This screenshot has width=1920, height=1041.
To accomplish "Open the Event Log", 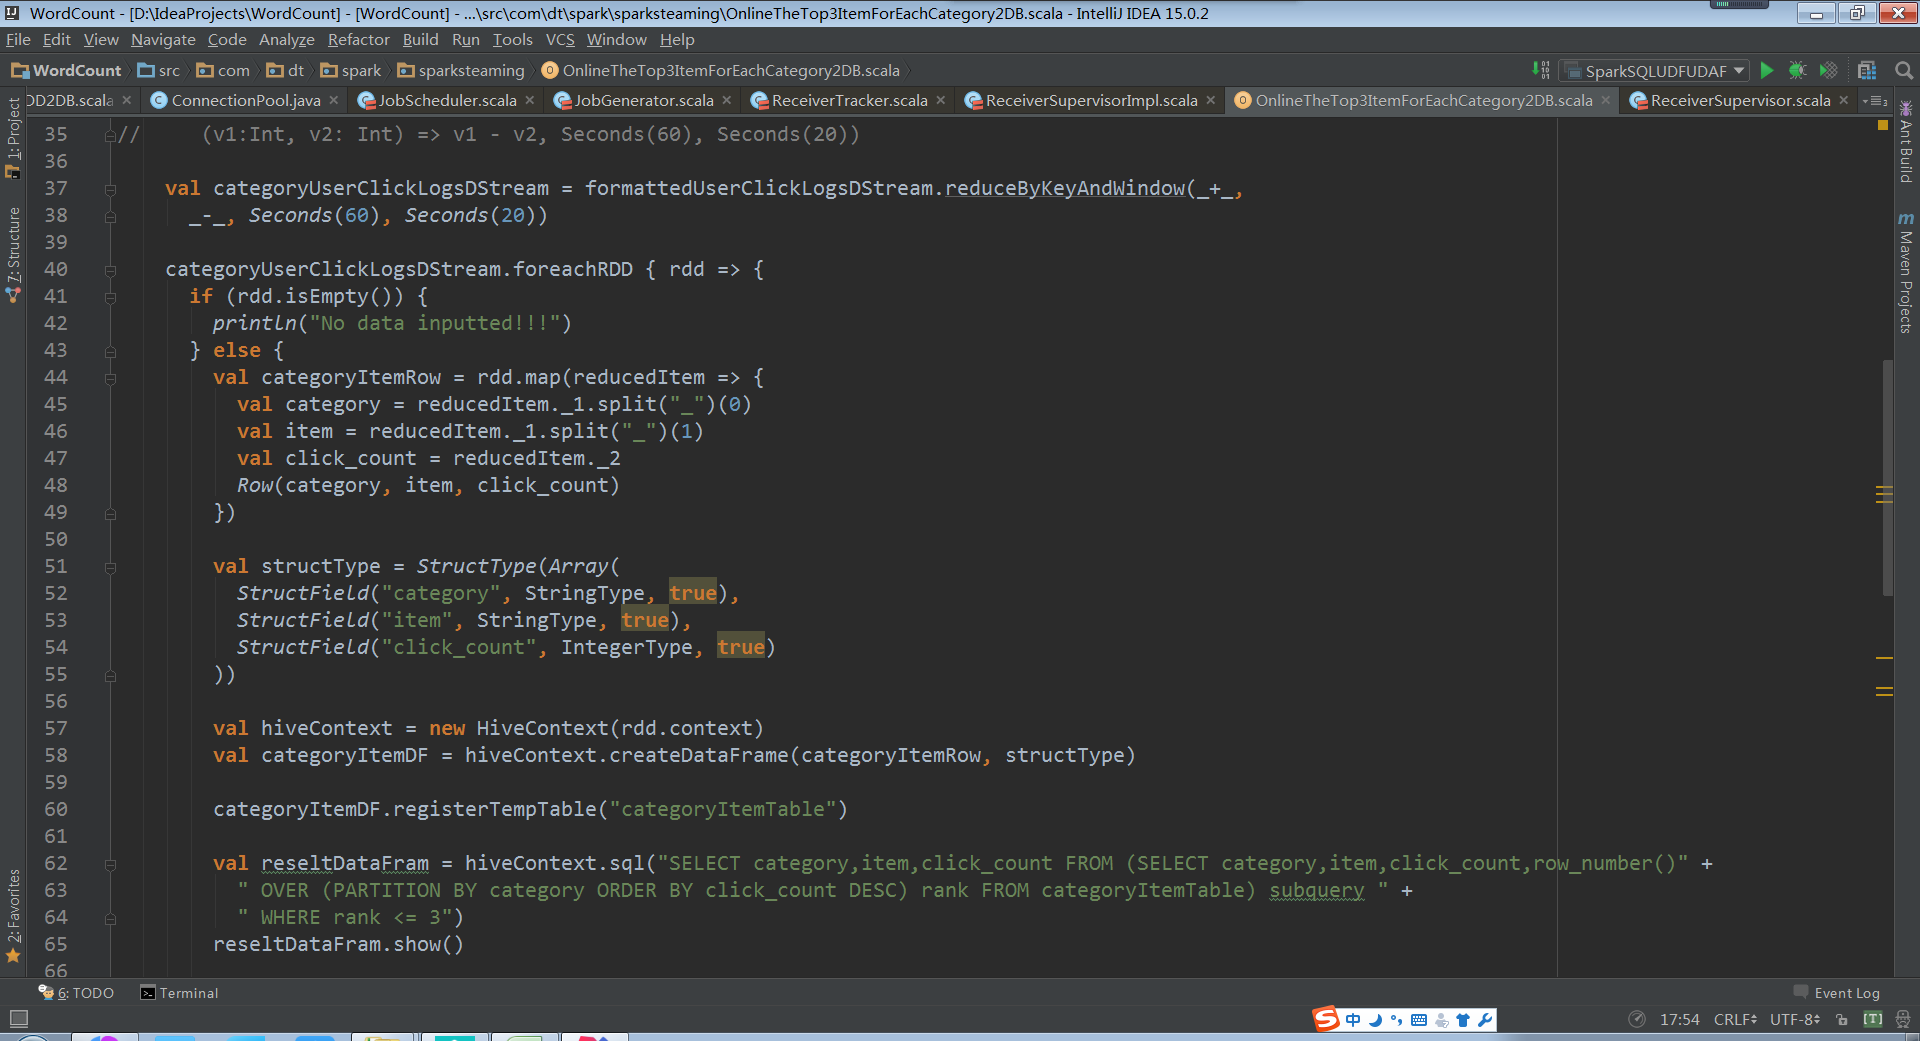I will coord(1836,993).
